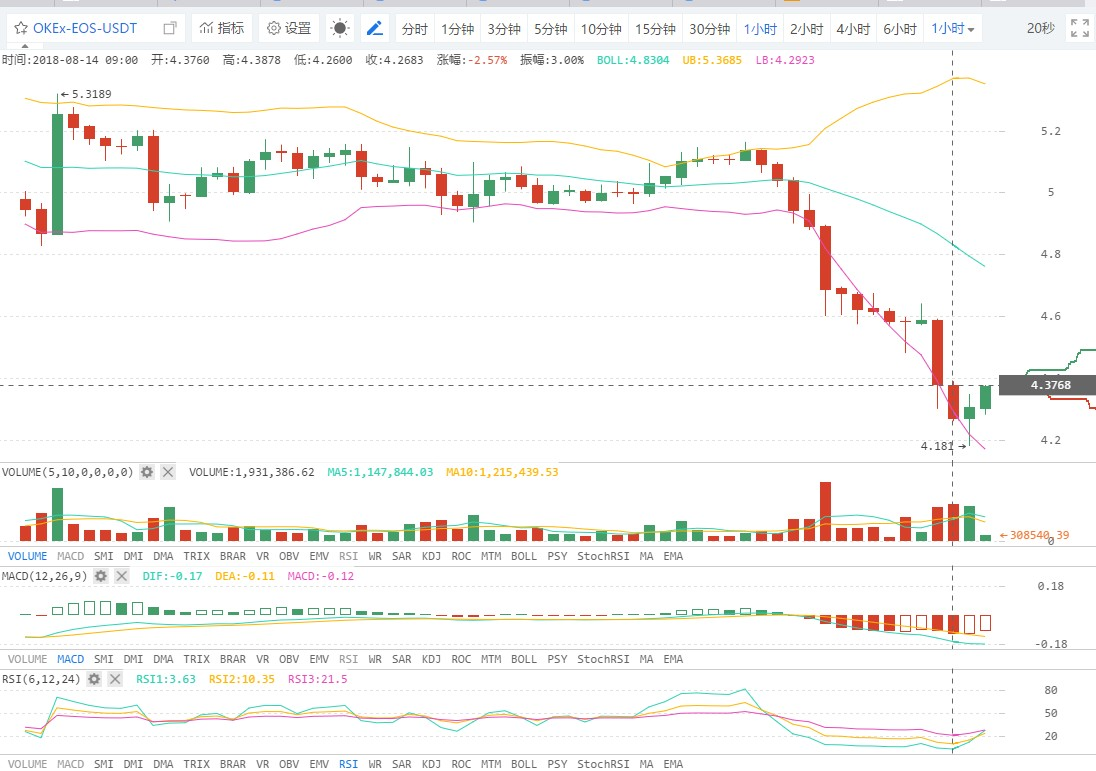
Task: Click the LB:4.2923 lower band value
Action: pyautogui.click(x=784, y=60)
